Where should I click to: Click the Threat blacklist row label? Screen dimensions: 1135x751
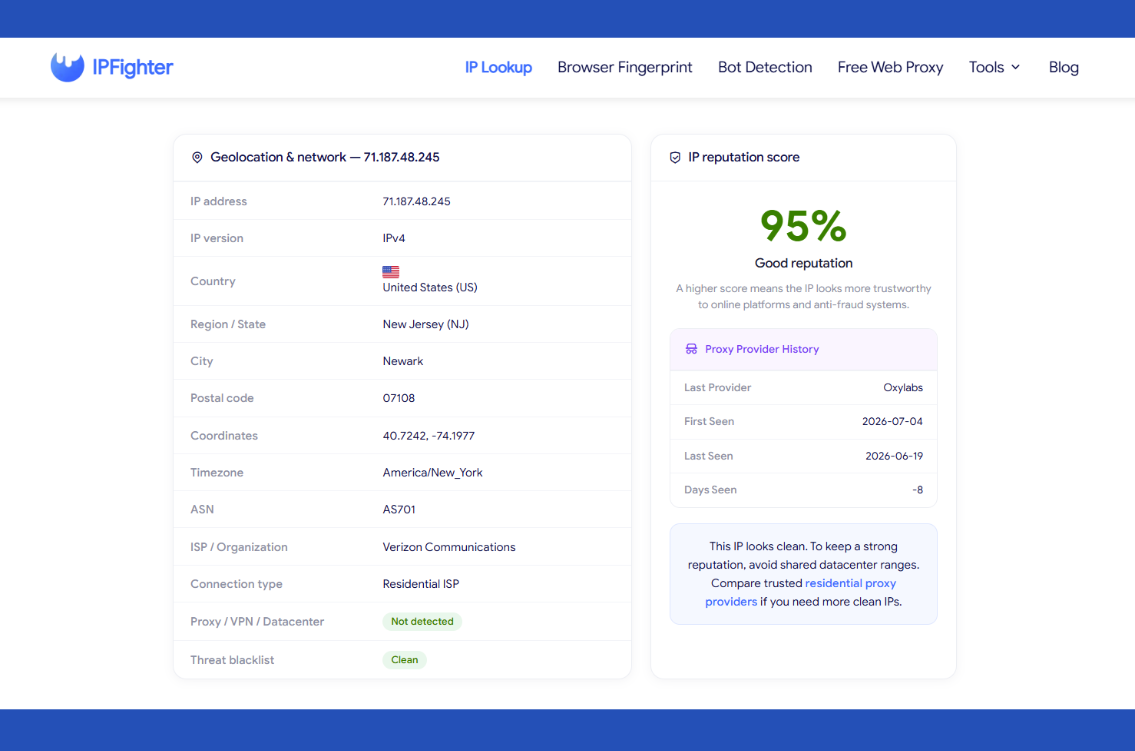(232, 660)
